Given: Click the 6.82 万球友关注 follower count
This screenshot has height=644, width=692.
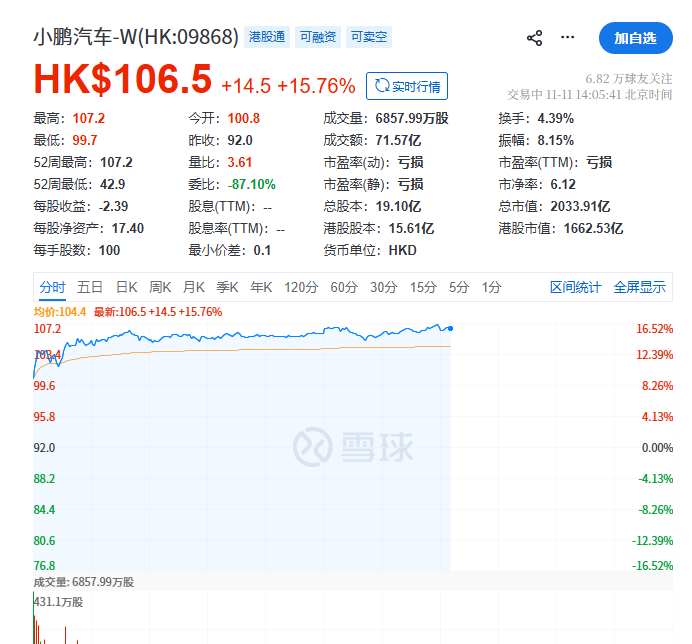Looking at the screenshot, I should coord(628,79).
